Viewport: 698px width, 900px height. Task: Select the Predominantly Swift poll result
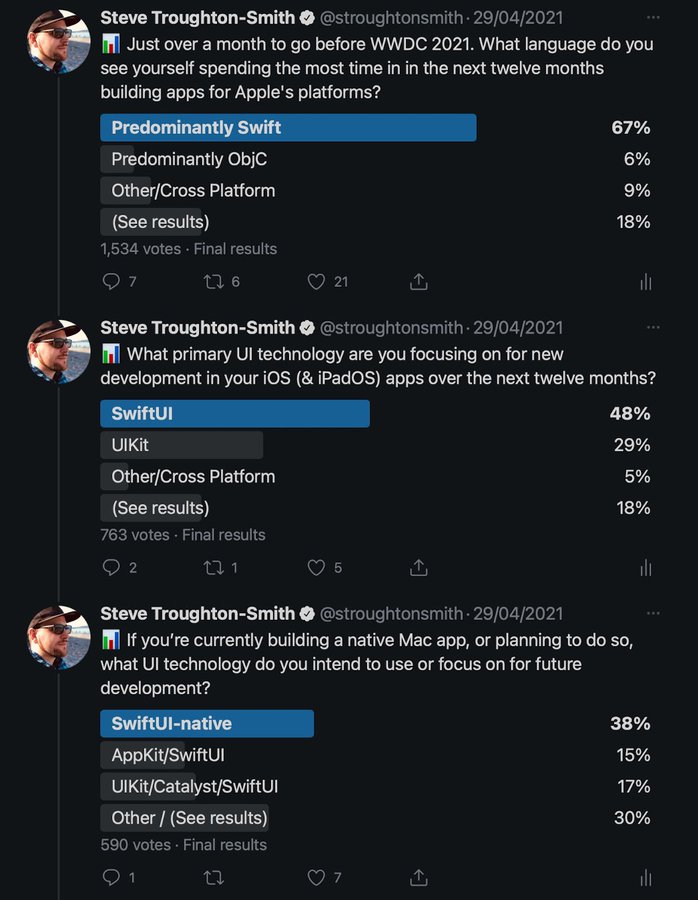pyautogui.click(x=288, y=128)
